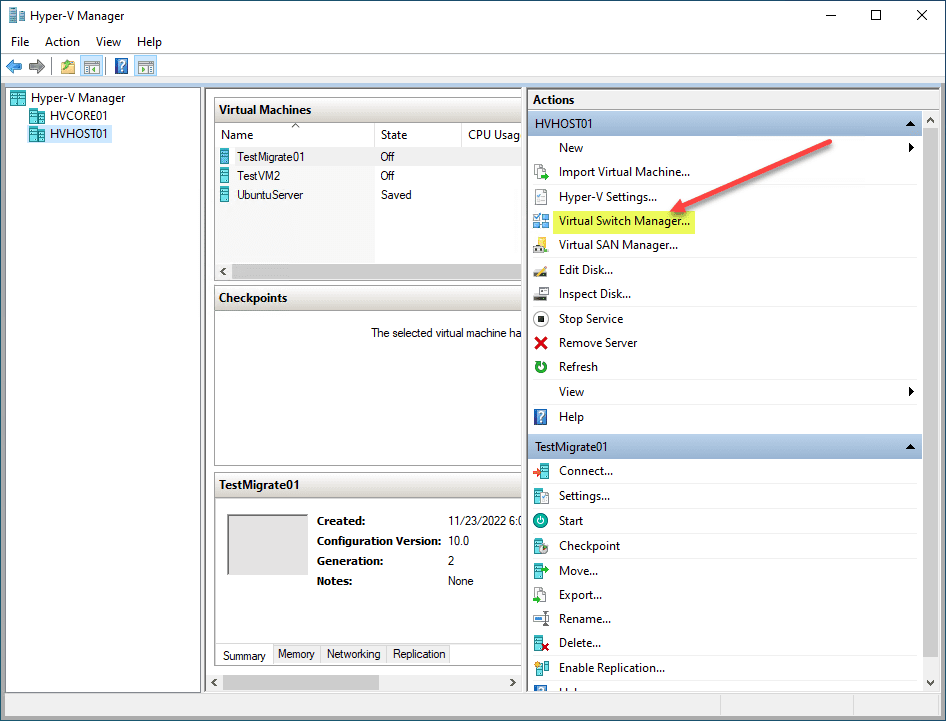Image resolution: width=946 pixels, height=721 pixels.
Task: Switch to the Networking tab
Action: click(354, 654)
